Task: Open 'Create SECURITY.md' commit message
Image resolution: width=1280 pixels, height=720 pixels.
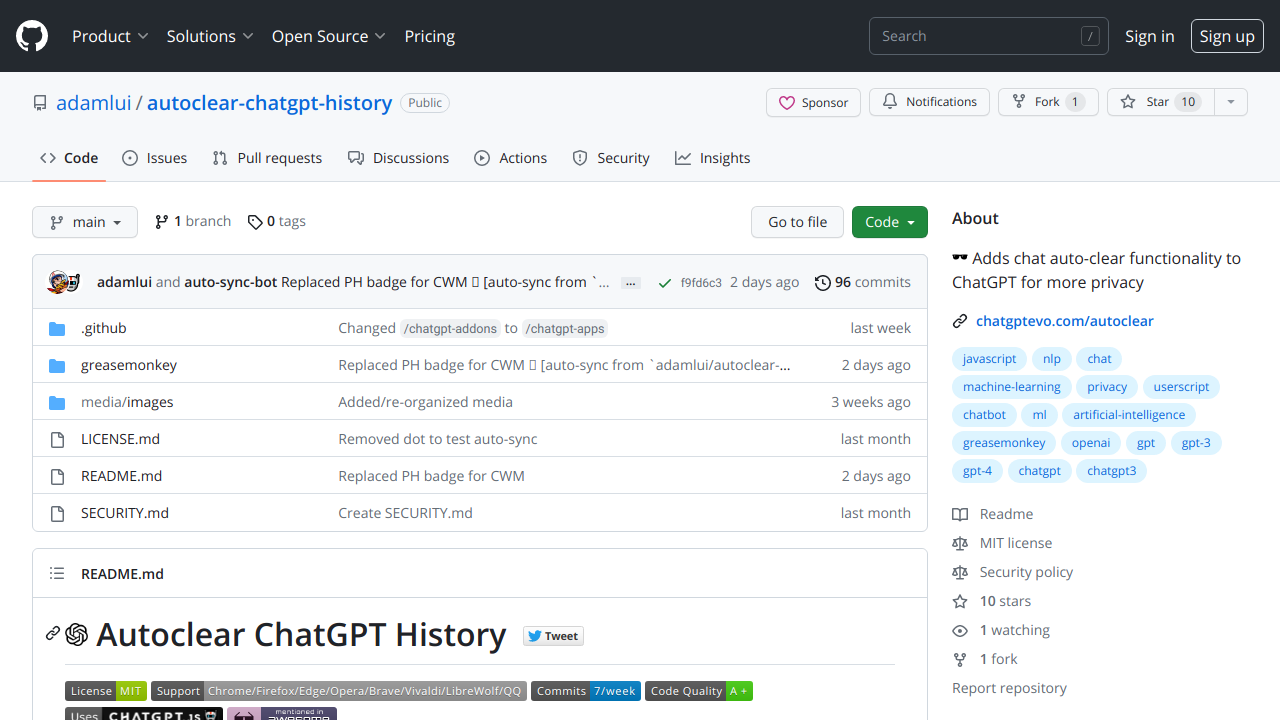Action: pos(405,513)
